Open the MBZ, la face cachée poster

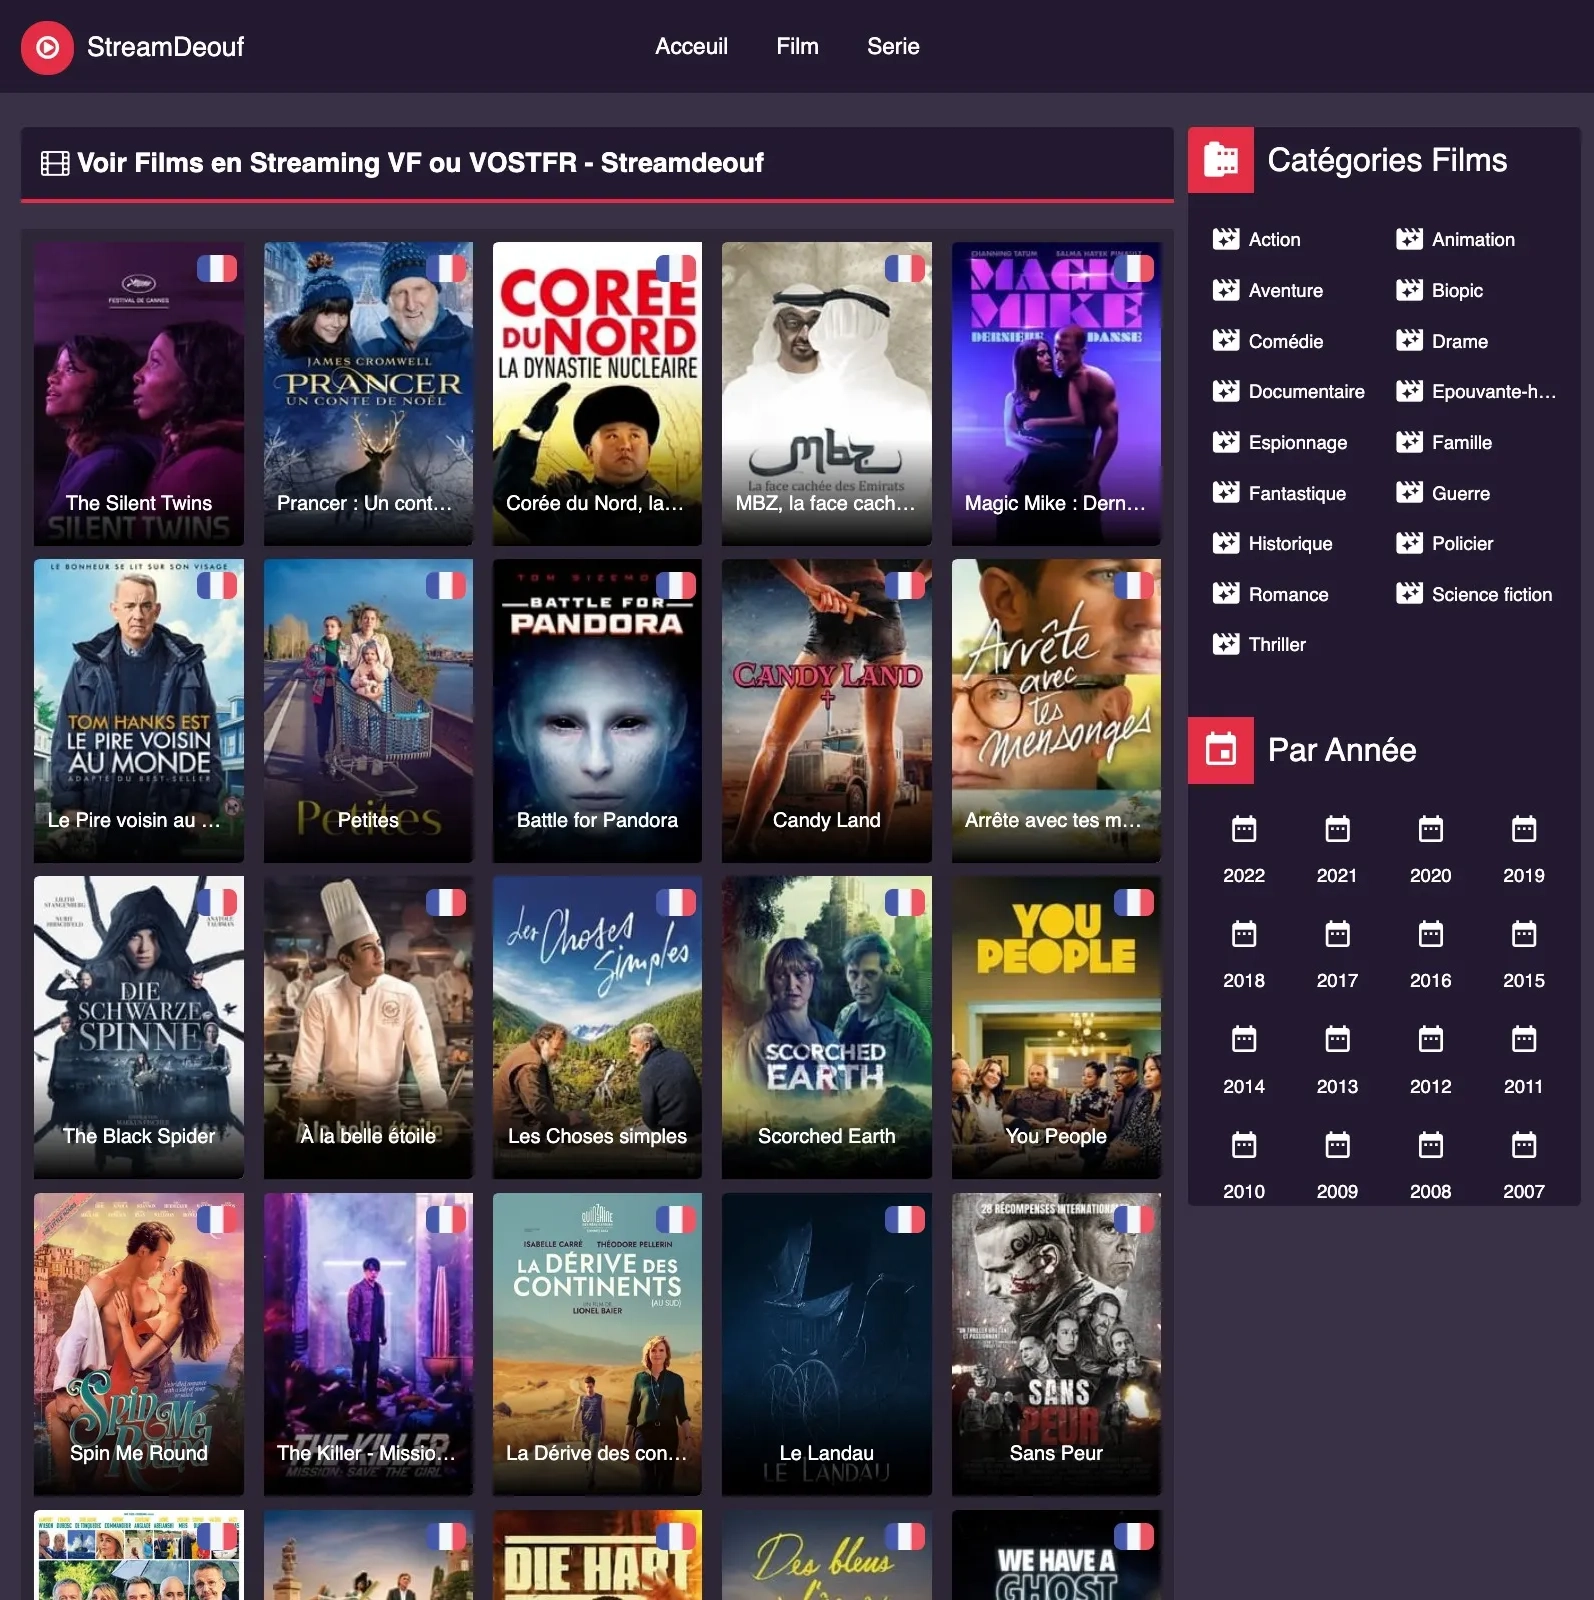click(x=827, y=393)
